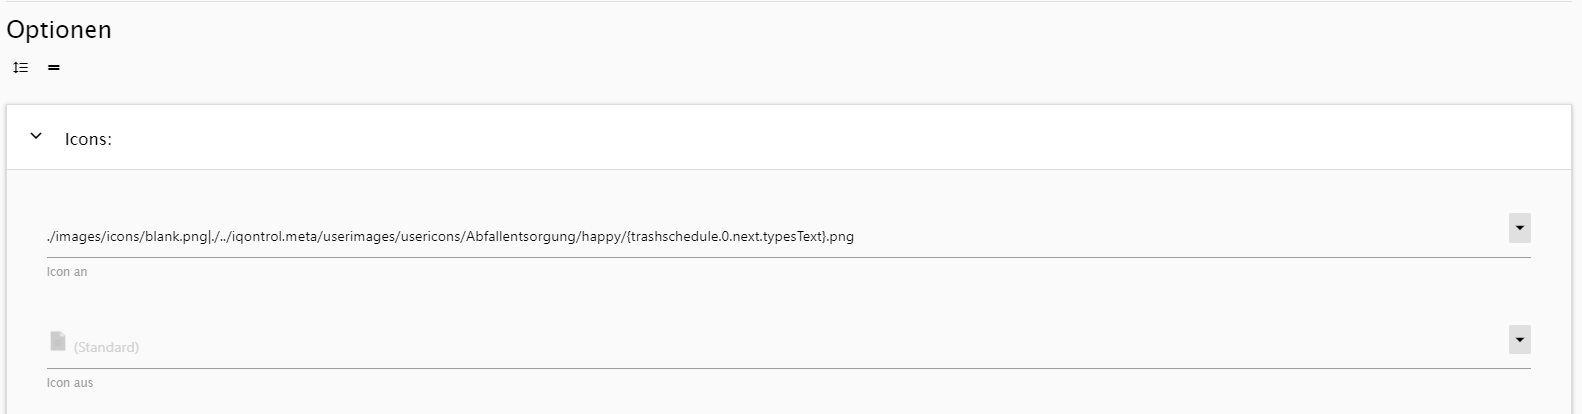
Task: Click into the Icon an path field
Action: tap(1100, 237)
